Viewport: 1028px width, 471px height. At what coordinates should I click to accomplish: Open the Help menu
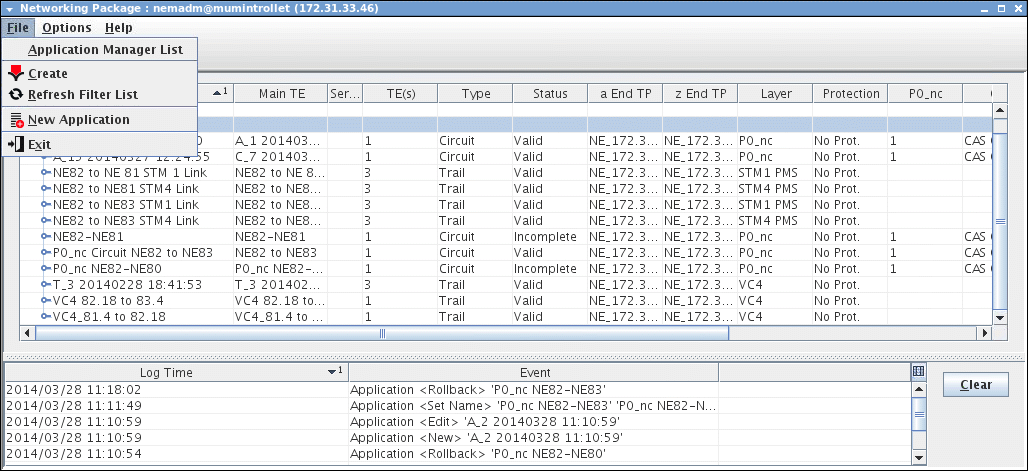(118, 28)
